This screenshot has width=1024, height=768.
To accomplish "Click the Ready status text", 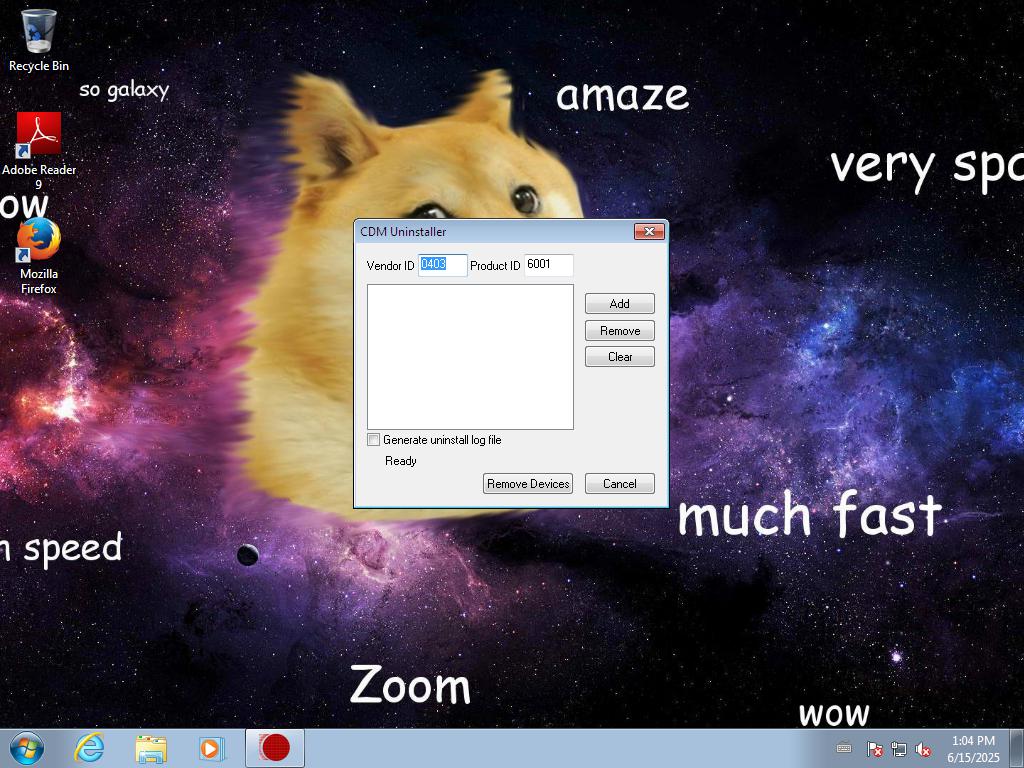I will 400,461.
